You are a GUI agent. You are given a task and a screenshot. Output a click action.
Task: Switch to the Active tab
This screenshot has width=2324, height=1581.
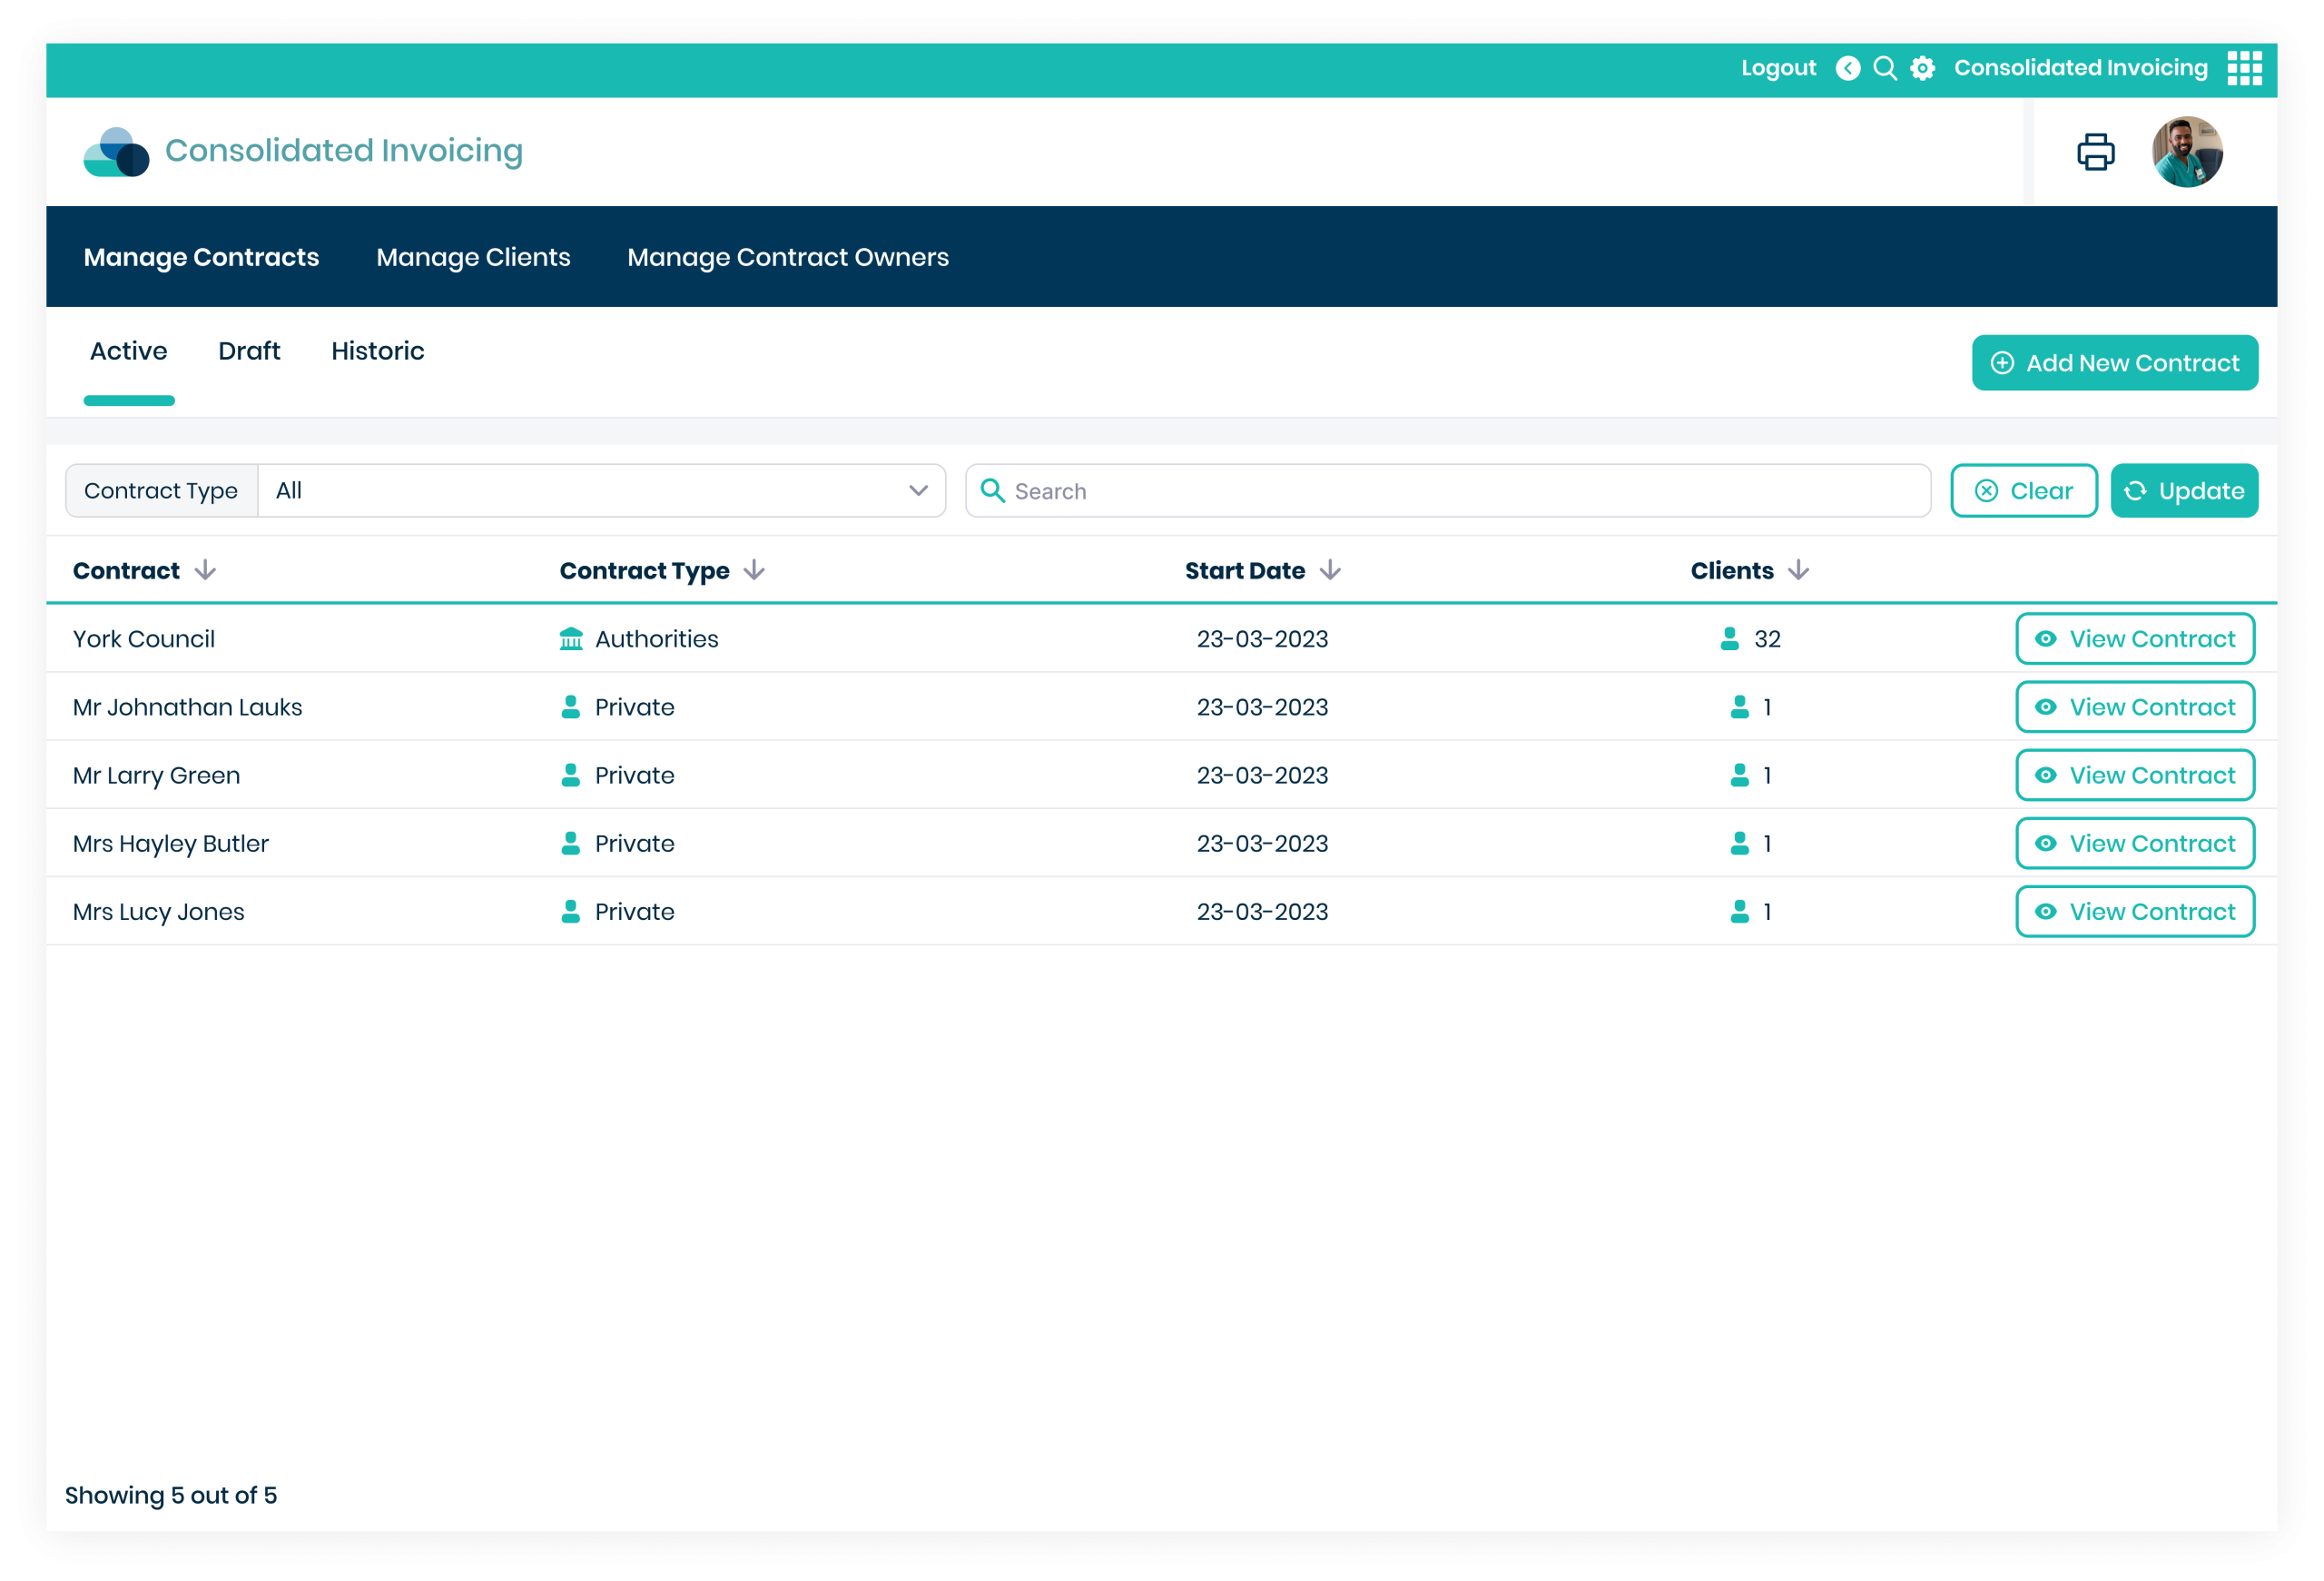point(129,351)
